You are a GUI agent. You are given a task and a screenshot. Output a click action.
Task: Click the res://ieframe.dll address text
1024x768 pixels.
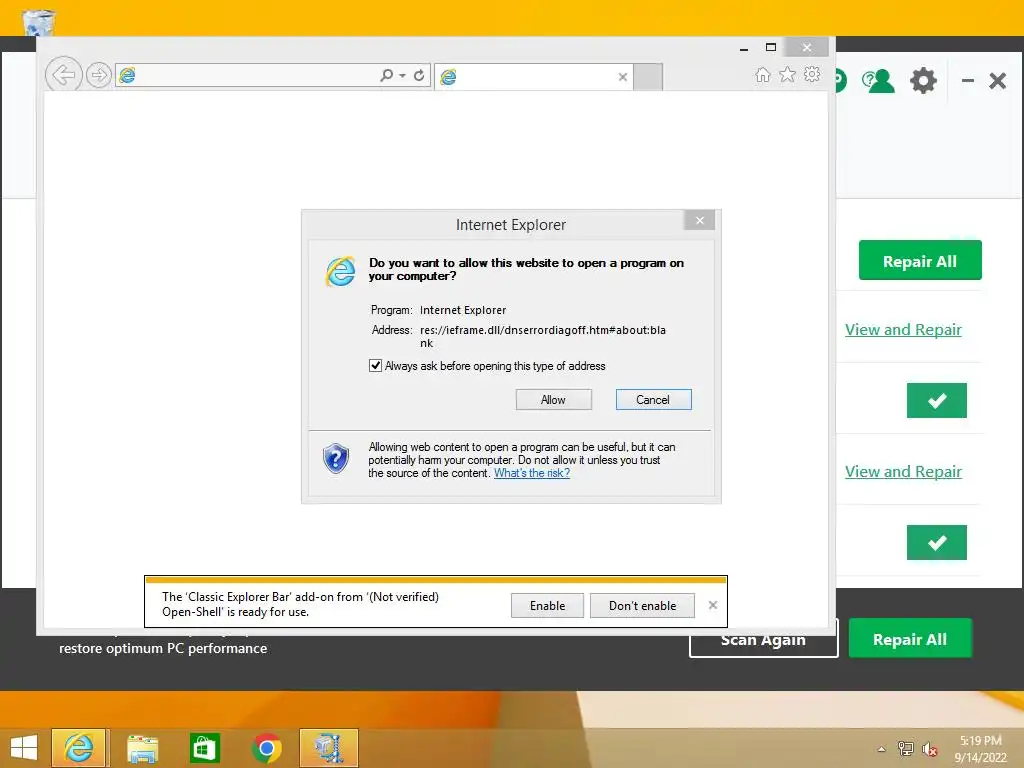click(x=543, y=336)
